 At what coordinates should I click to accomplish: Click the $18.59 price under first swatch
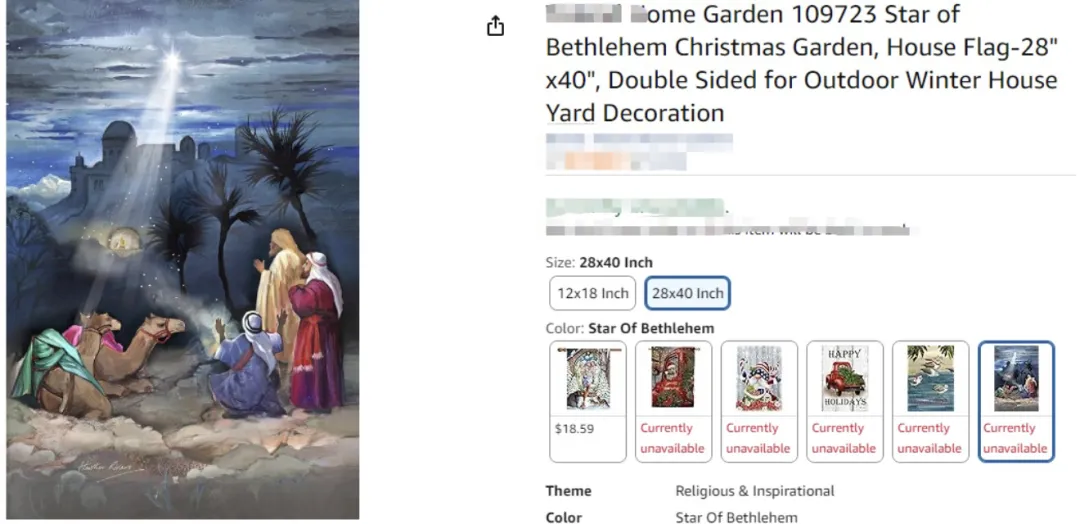(574, 428)
